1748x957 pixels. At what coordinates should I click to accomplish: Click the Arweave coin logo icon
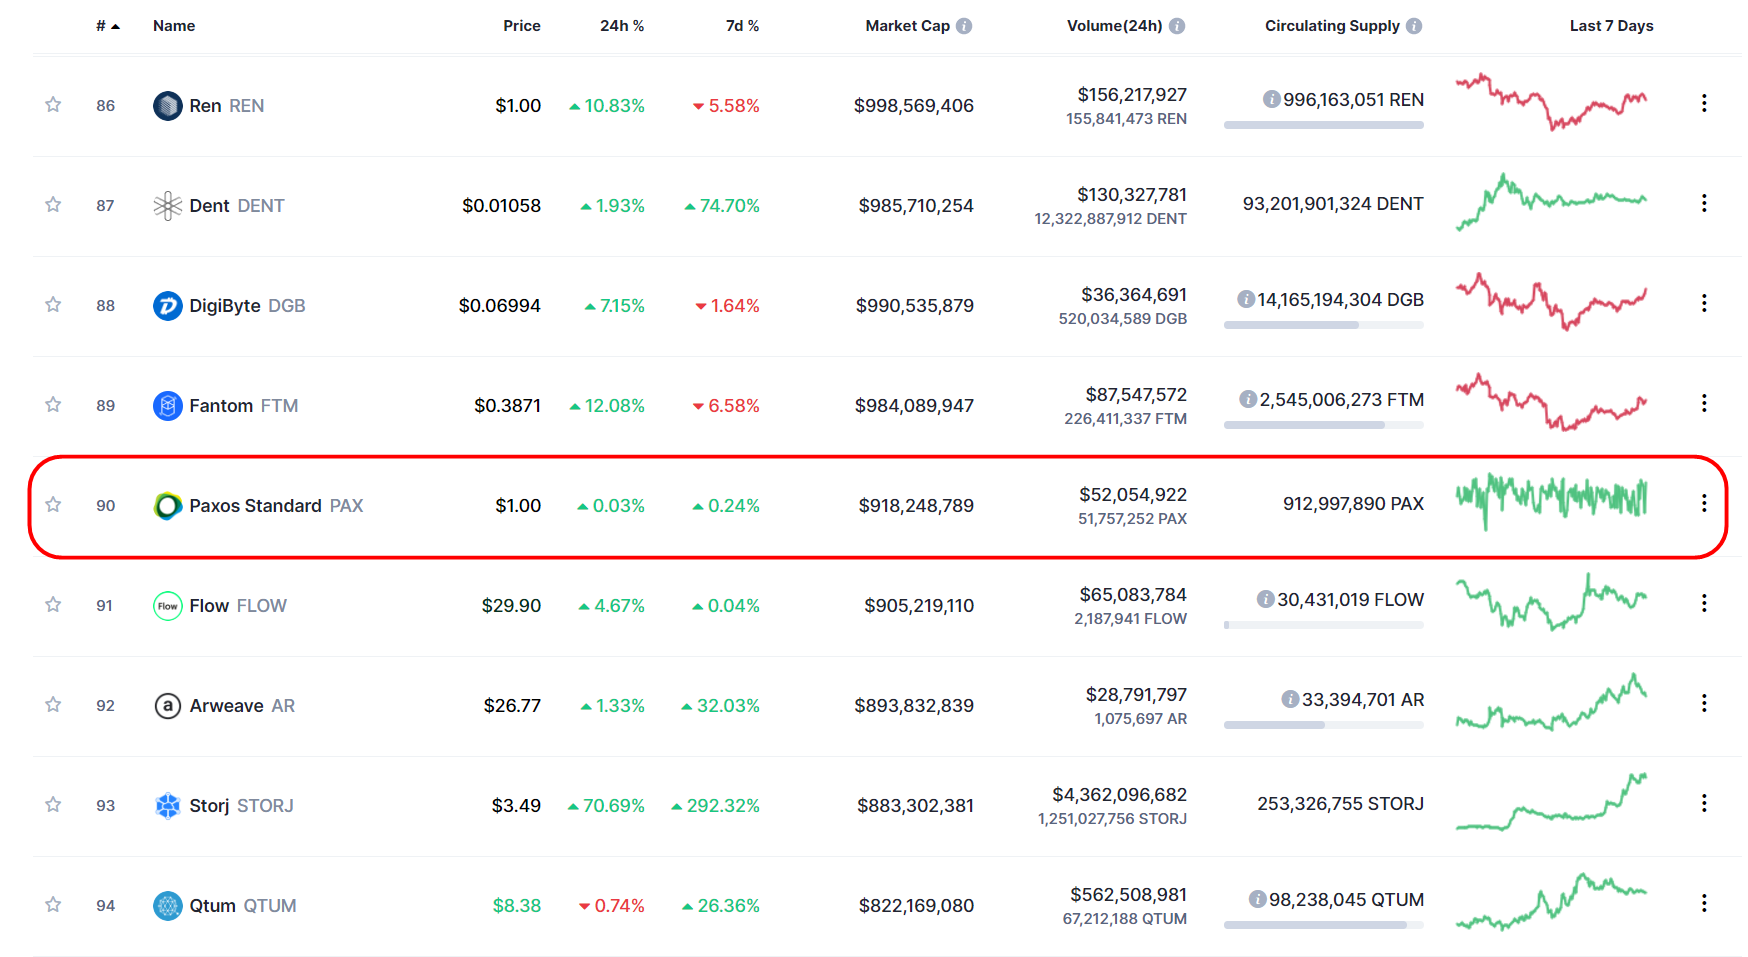[x=167, y=705]
